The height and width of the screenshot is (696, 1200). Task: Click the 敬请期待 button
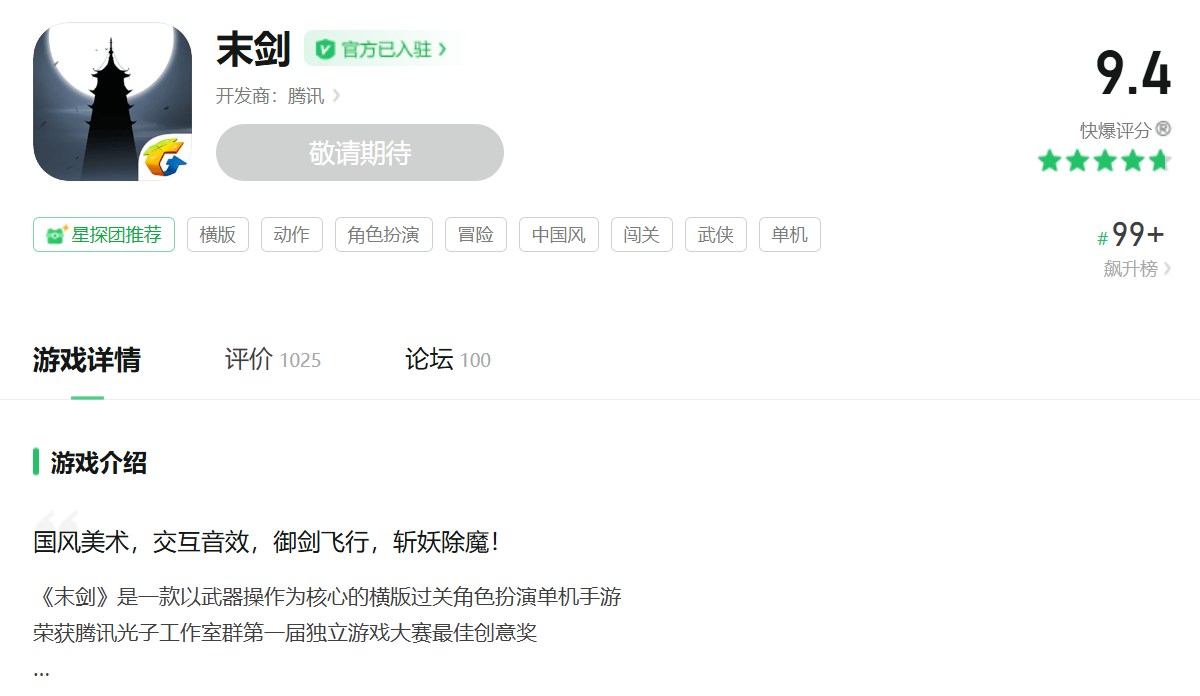pos(360,153)
